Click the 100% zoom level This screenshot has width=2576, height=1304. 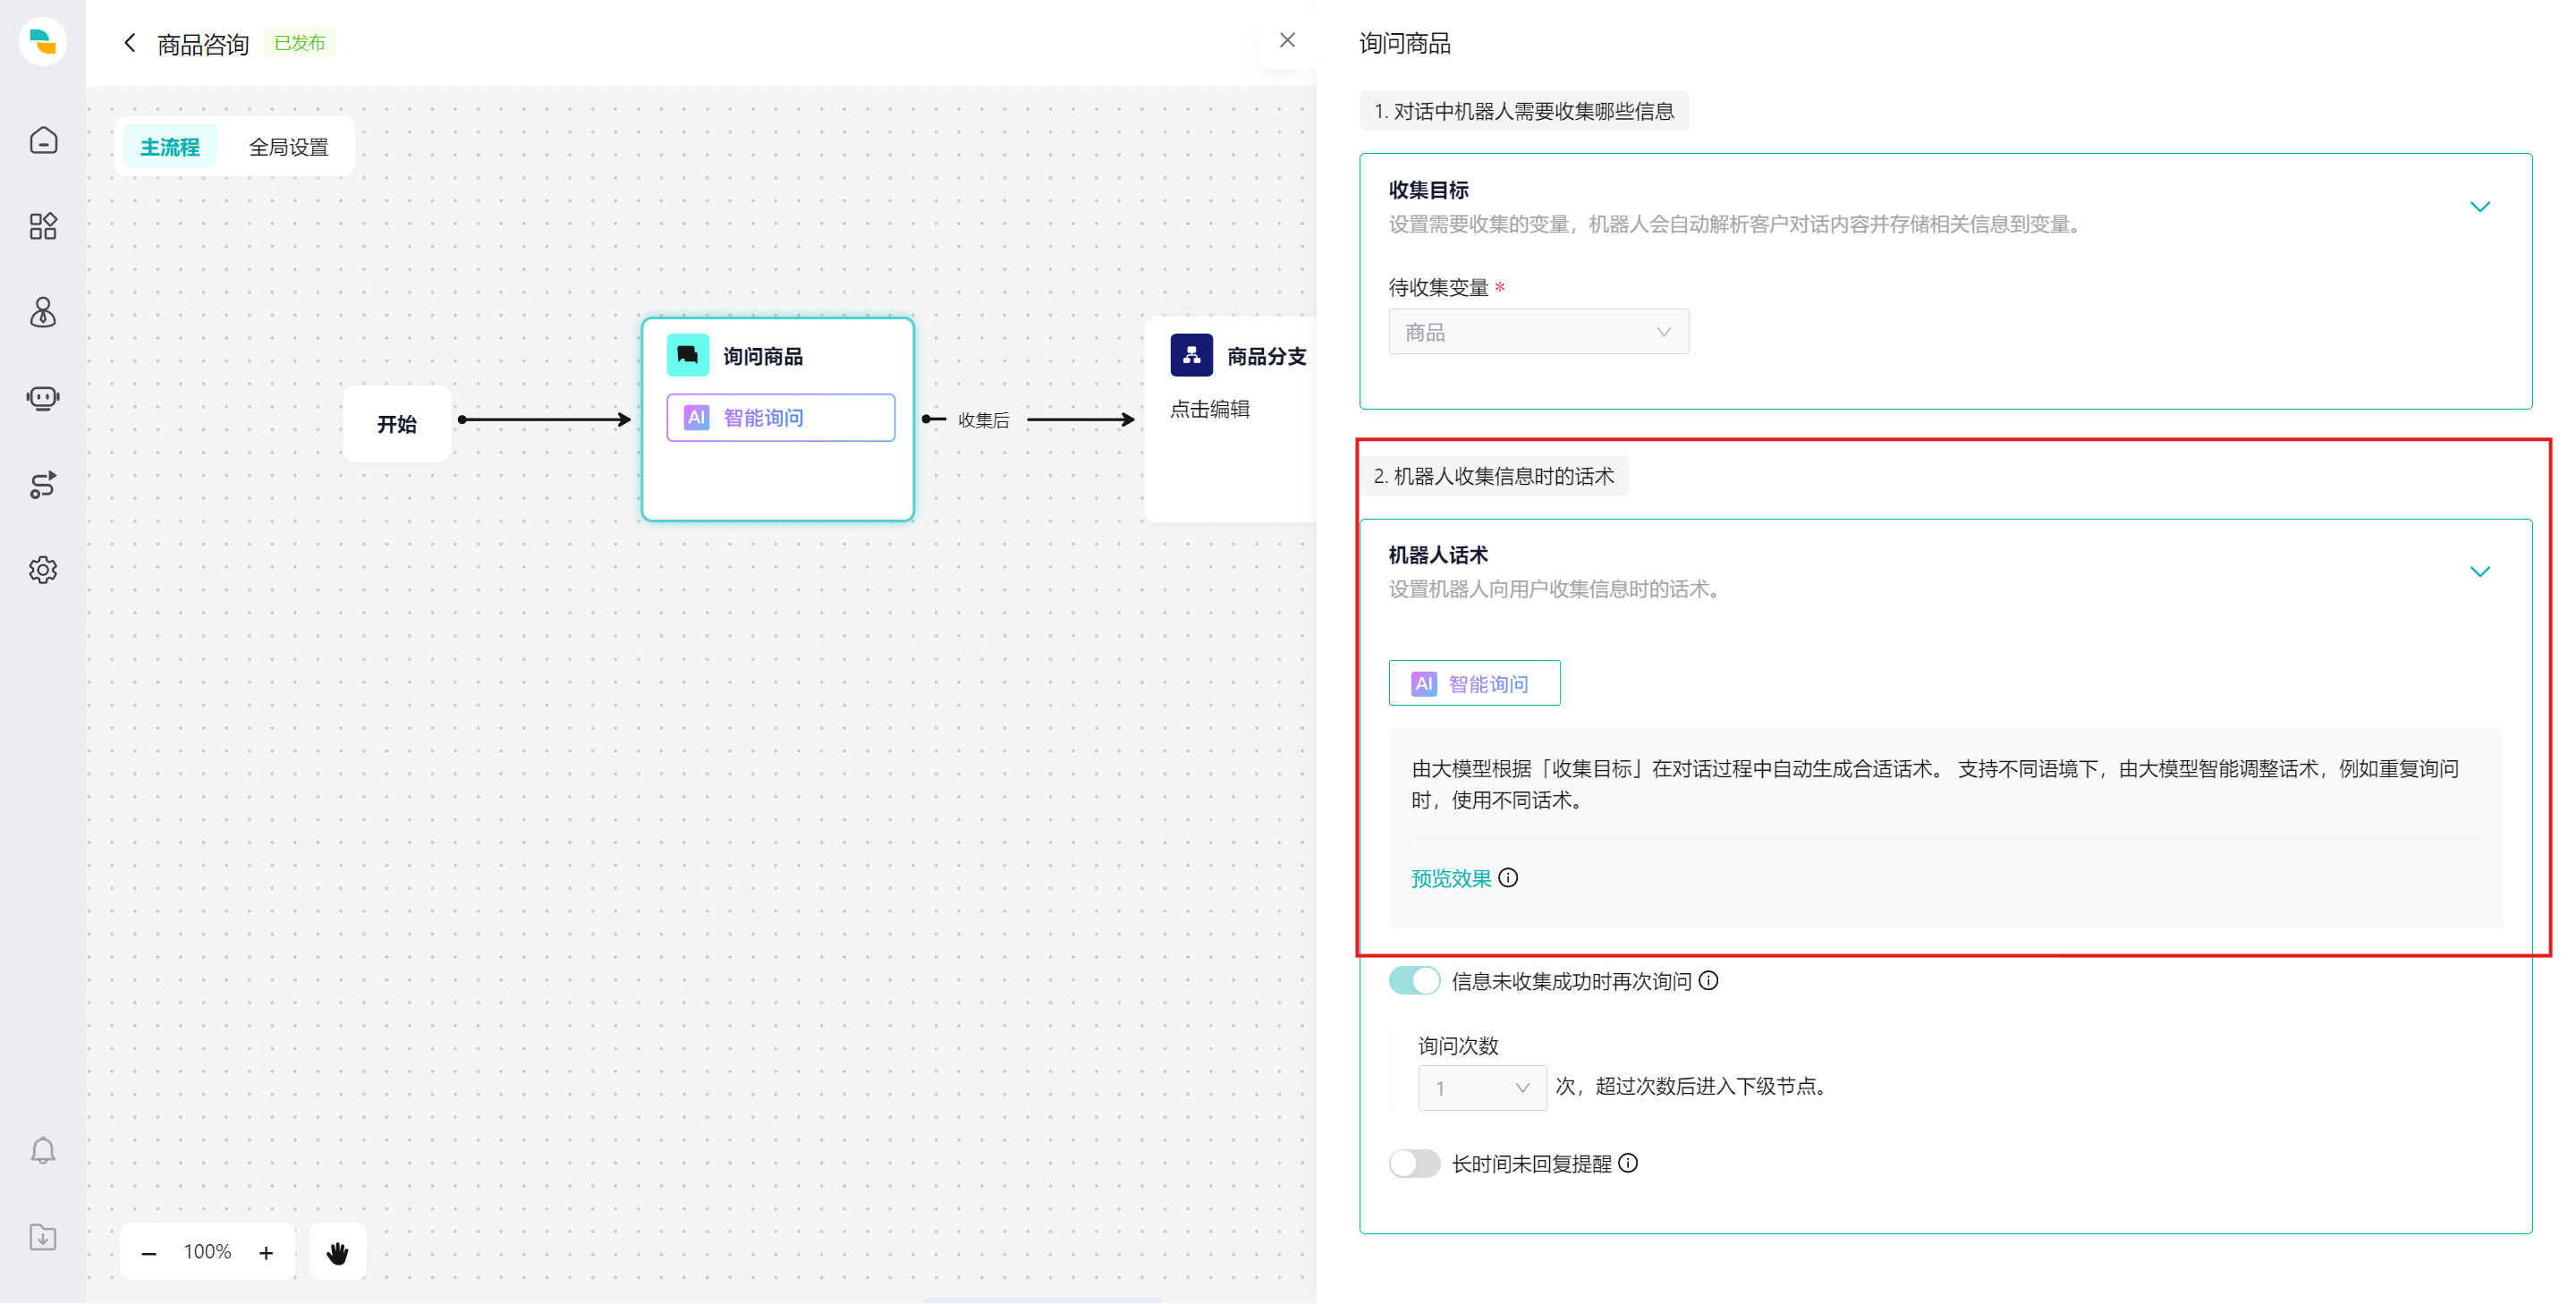click(x=207, y=1252)
